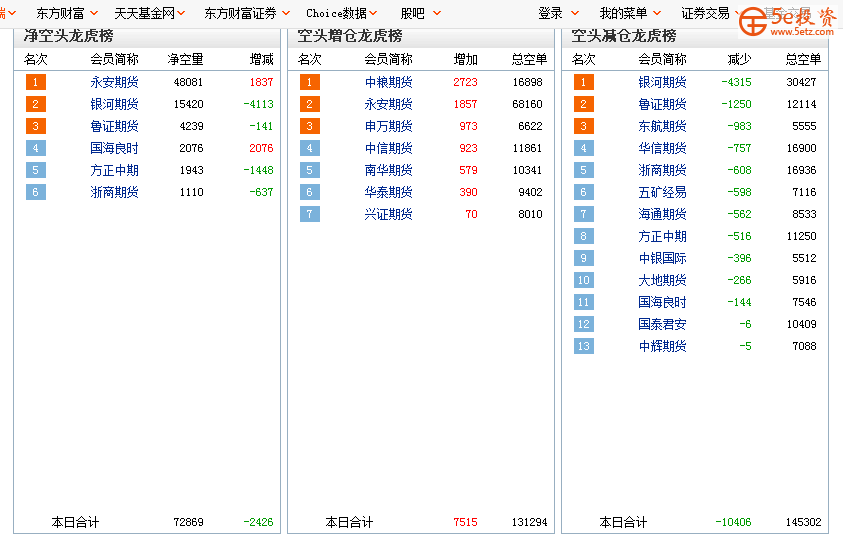Select daily total 72869
Viewport: 843px width, 548px height.
pyautogui.click(x=188, y=522)
